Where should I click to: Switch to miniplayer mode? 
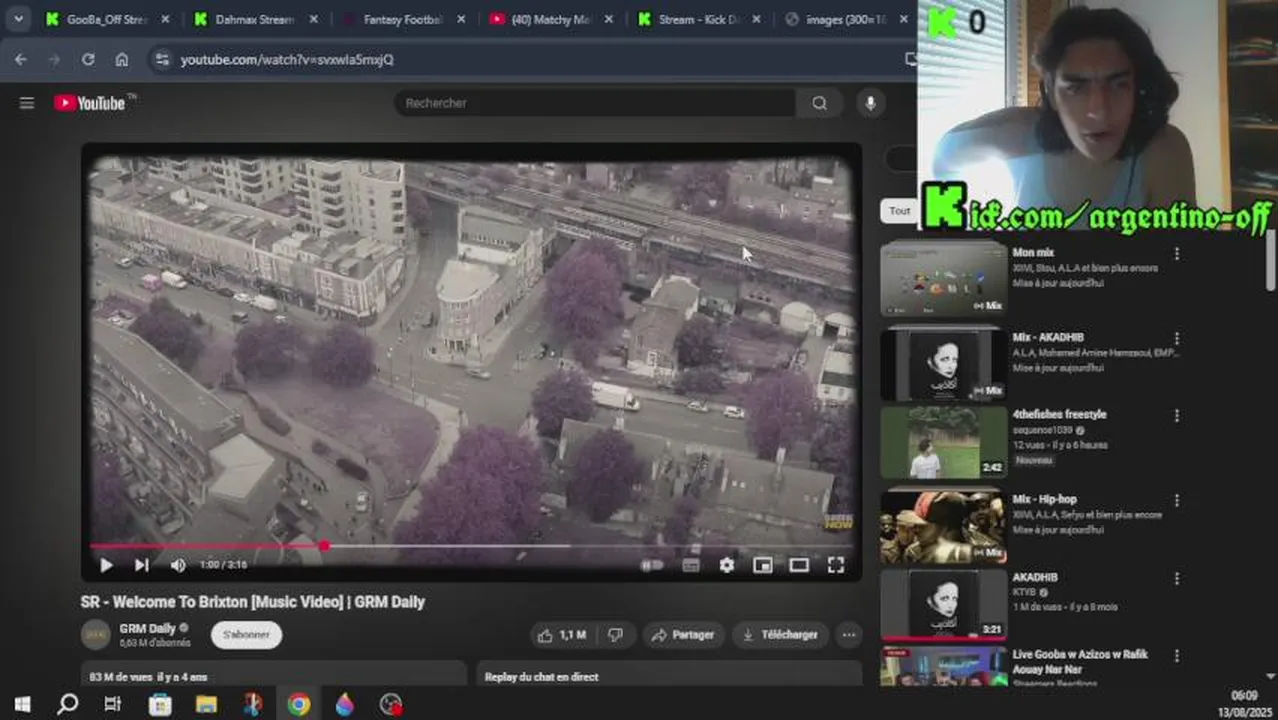point(763,565)
